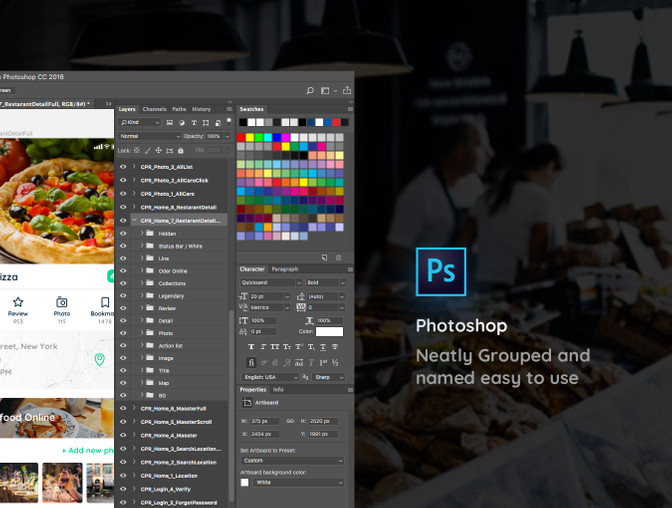
Task: Switch to the History tab
Action: [x=201, y=109]
